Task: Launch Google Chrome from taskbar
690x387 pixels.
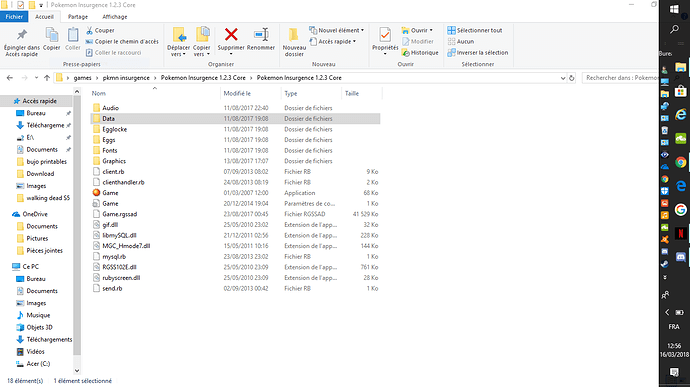Action: click(x=681, y=162)
